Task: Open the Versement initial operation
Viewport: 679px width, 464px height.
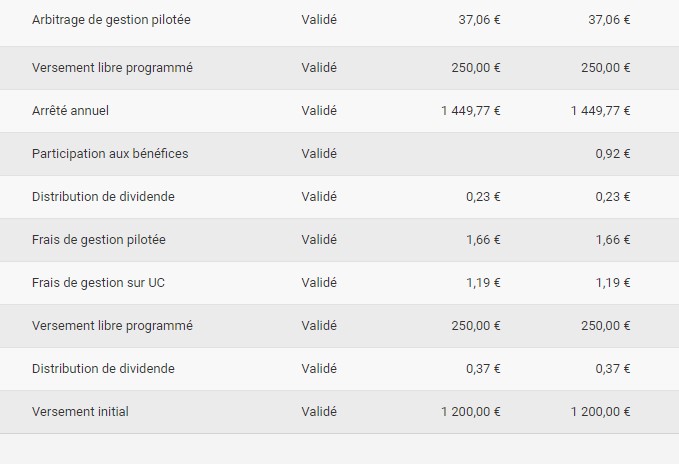Action: click(80, 412)
